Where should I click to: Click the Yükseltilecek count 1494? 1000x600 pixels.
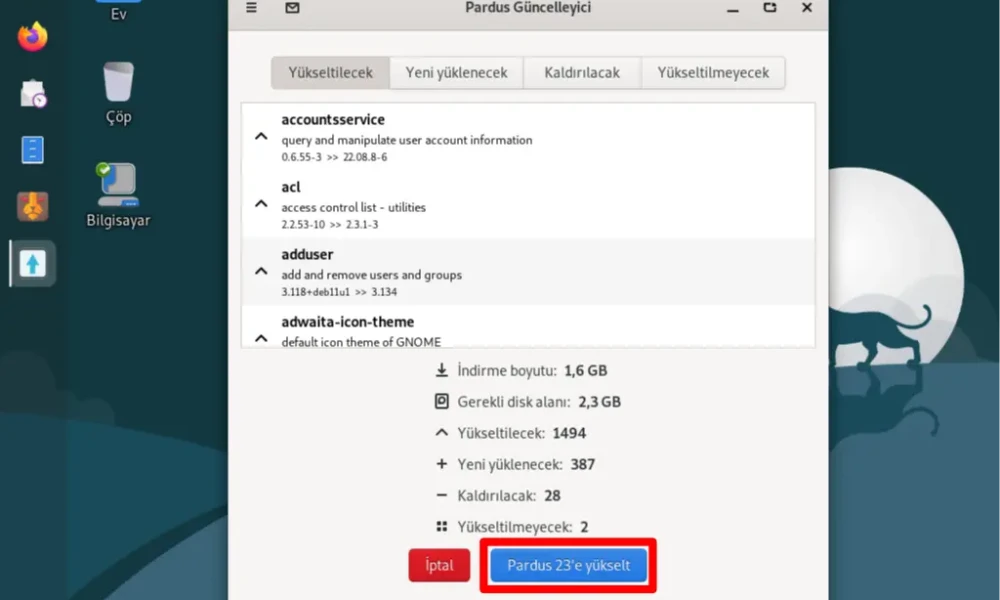click(569, 433)
